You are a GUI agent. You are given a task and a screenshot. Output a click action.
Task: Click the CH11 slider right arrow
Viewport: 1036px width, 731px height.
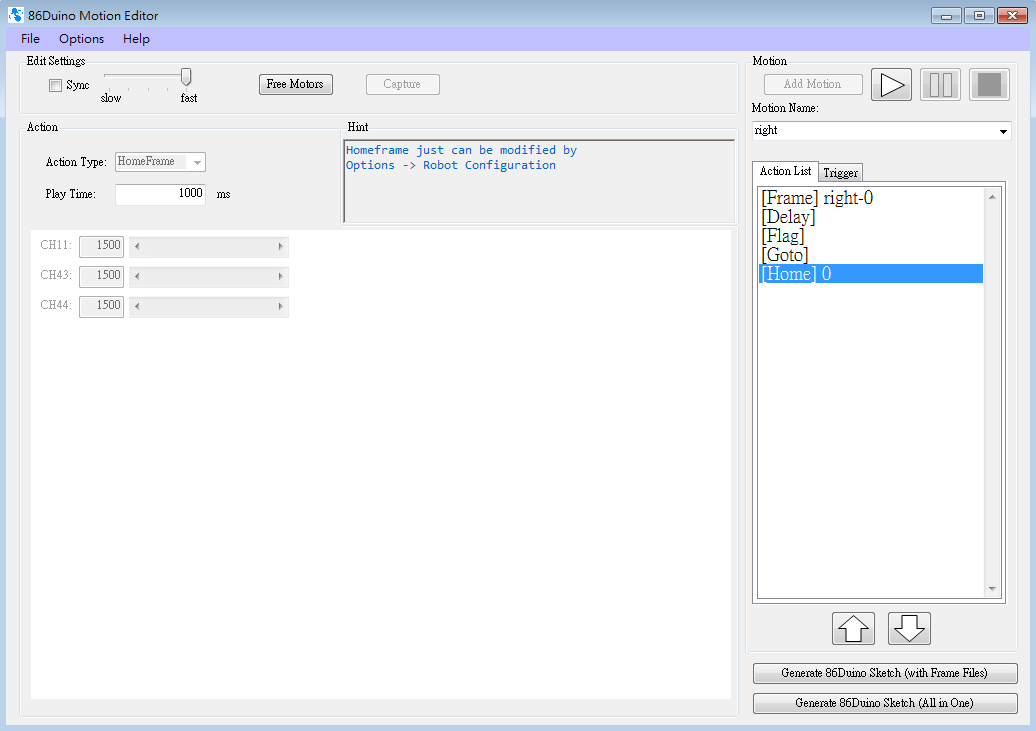click(x=281, y=247)
